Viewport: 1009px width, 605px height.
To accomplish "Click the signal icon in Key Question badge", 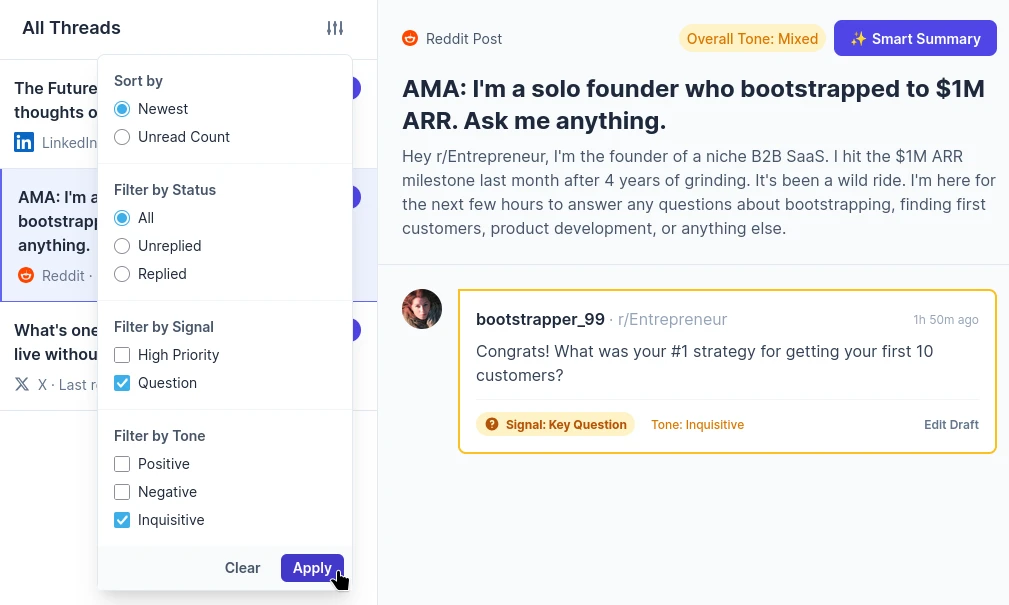I will [x=492, y=424].
